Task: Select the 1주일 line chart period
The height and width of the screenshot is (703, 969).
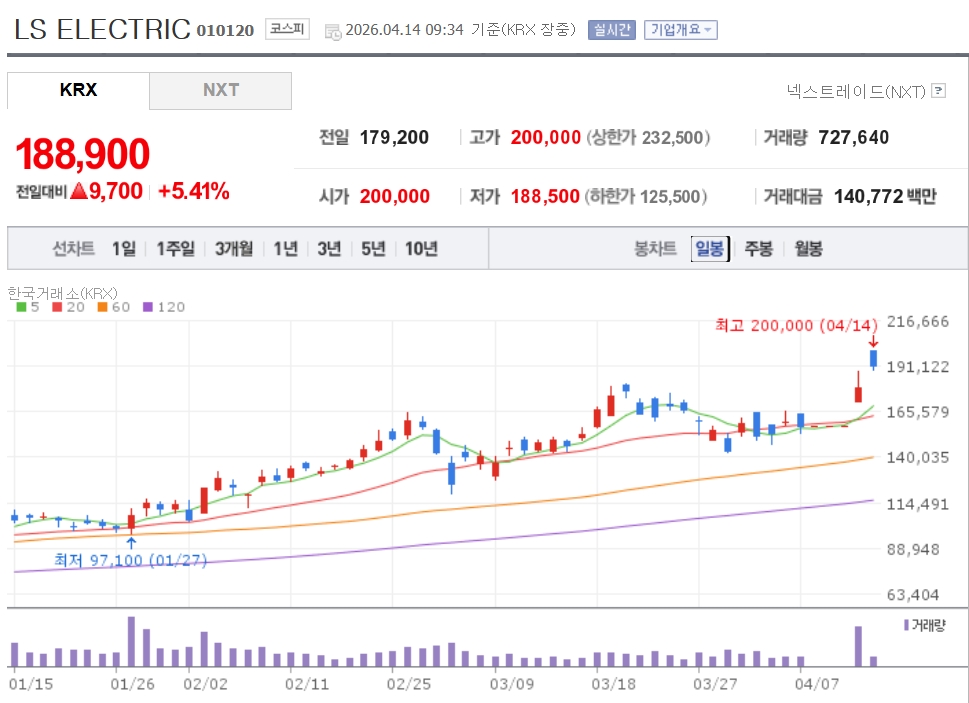Action: point(176,248)
